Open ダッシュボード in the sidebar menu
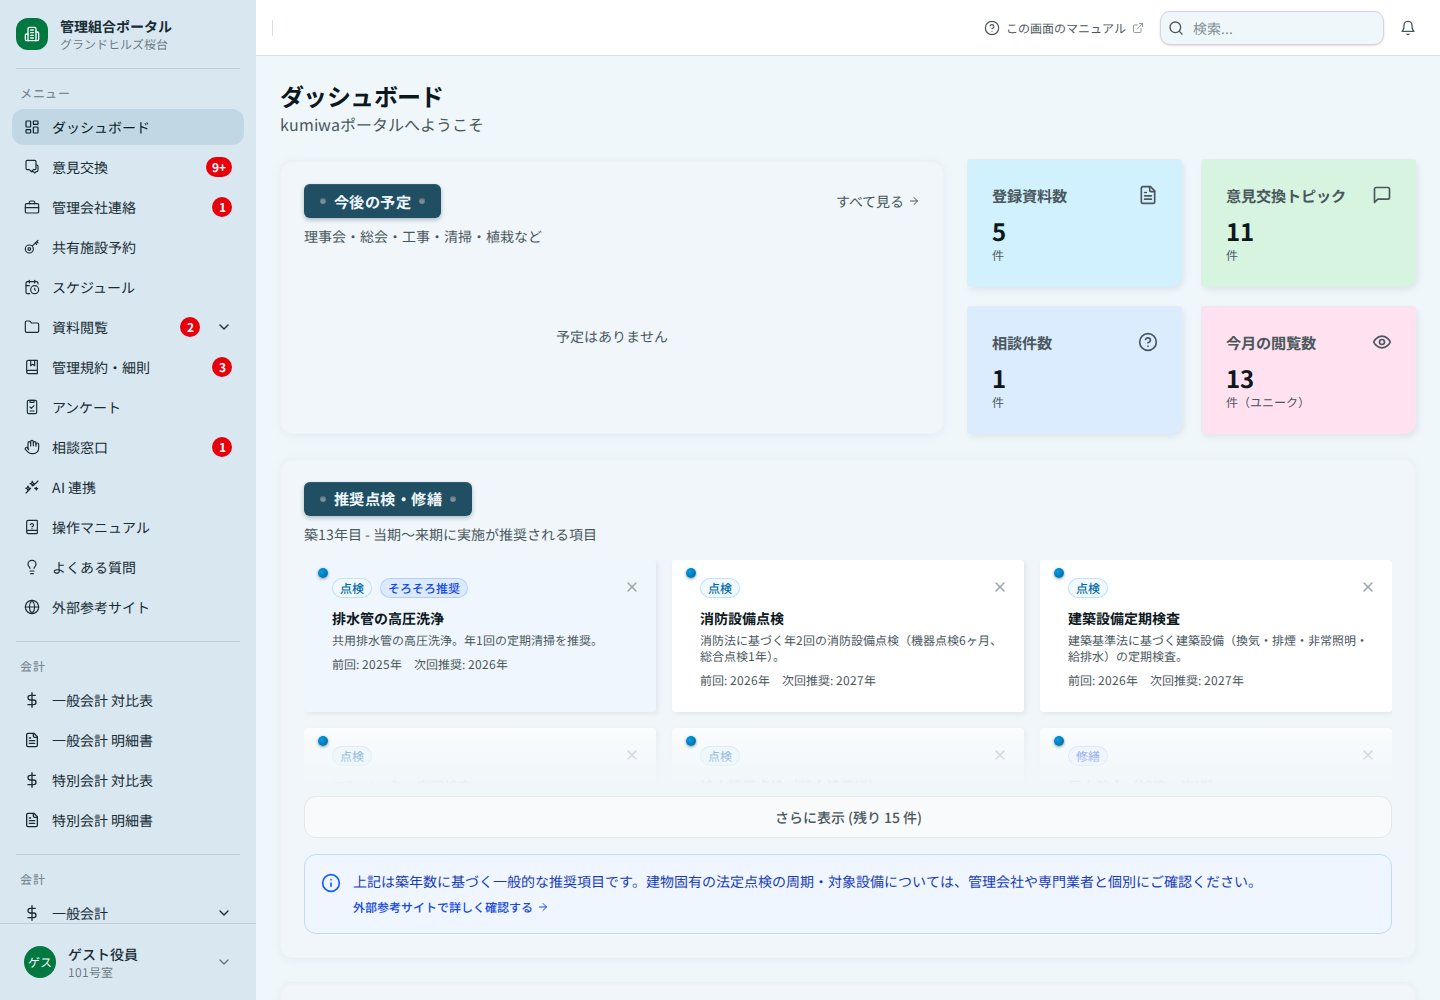Image resolution: width=1440 pixels, height=1000 pixels. click(128, 127)
